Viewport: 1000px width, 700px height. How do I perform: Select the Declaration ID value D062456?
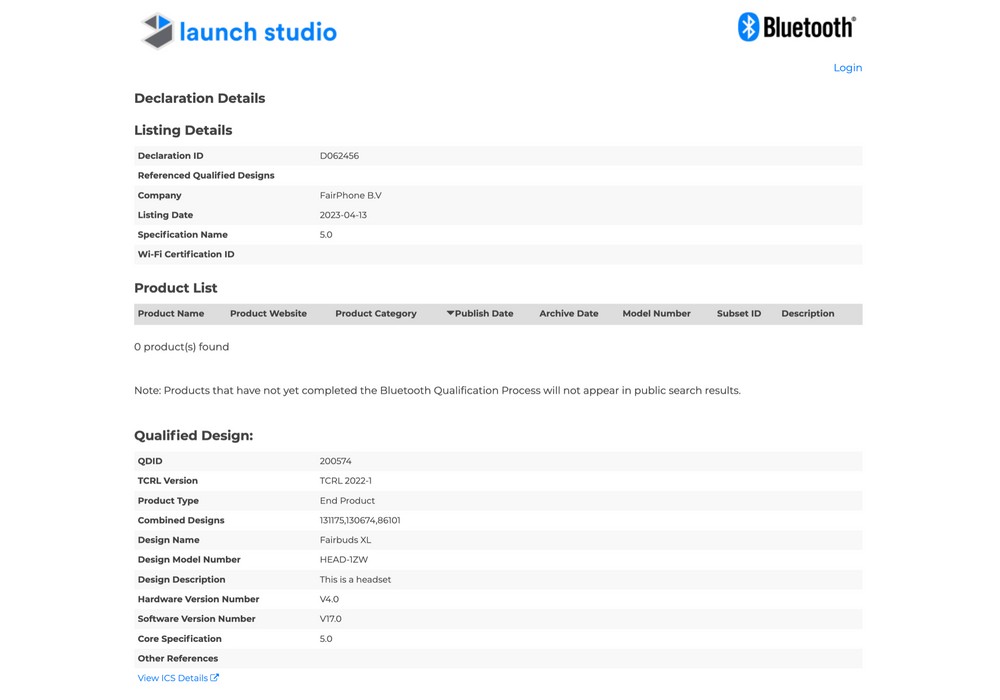[x=339, y=156]
